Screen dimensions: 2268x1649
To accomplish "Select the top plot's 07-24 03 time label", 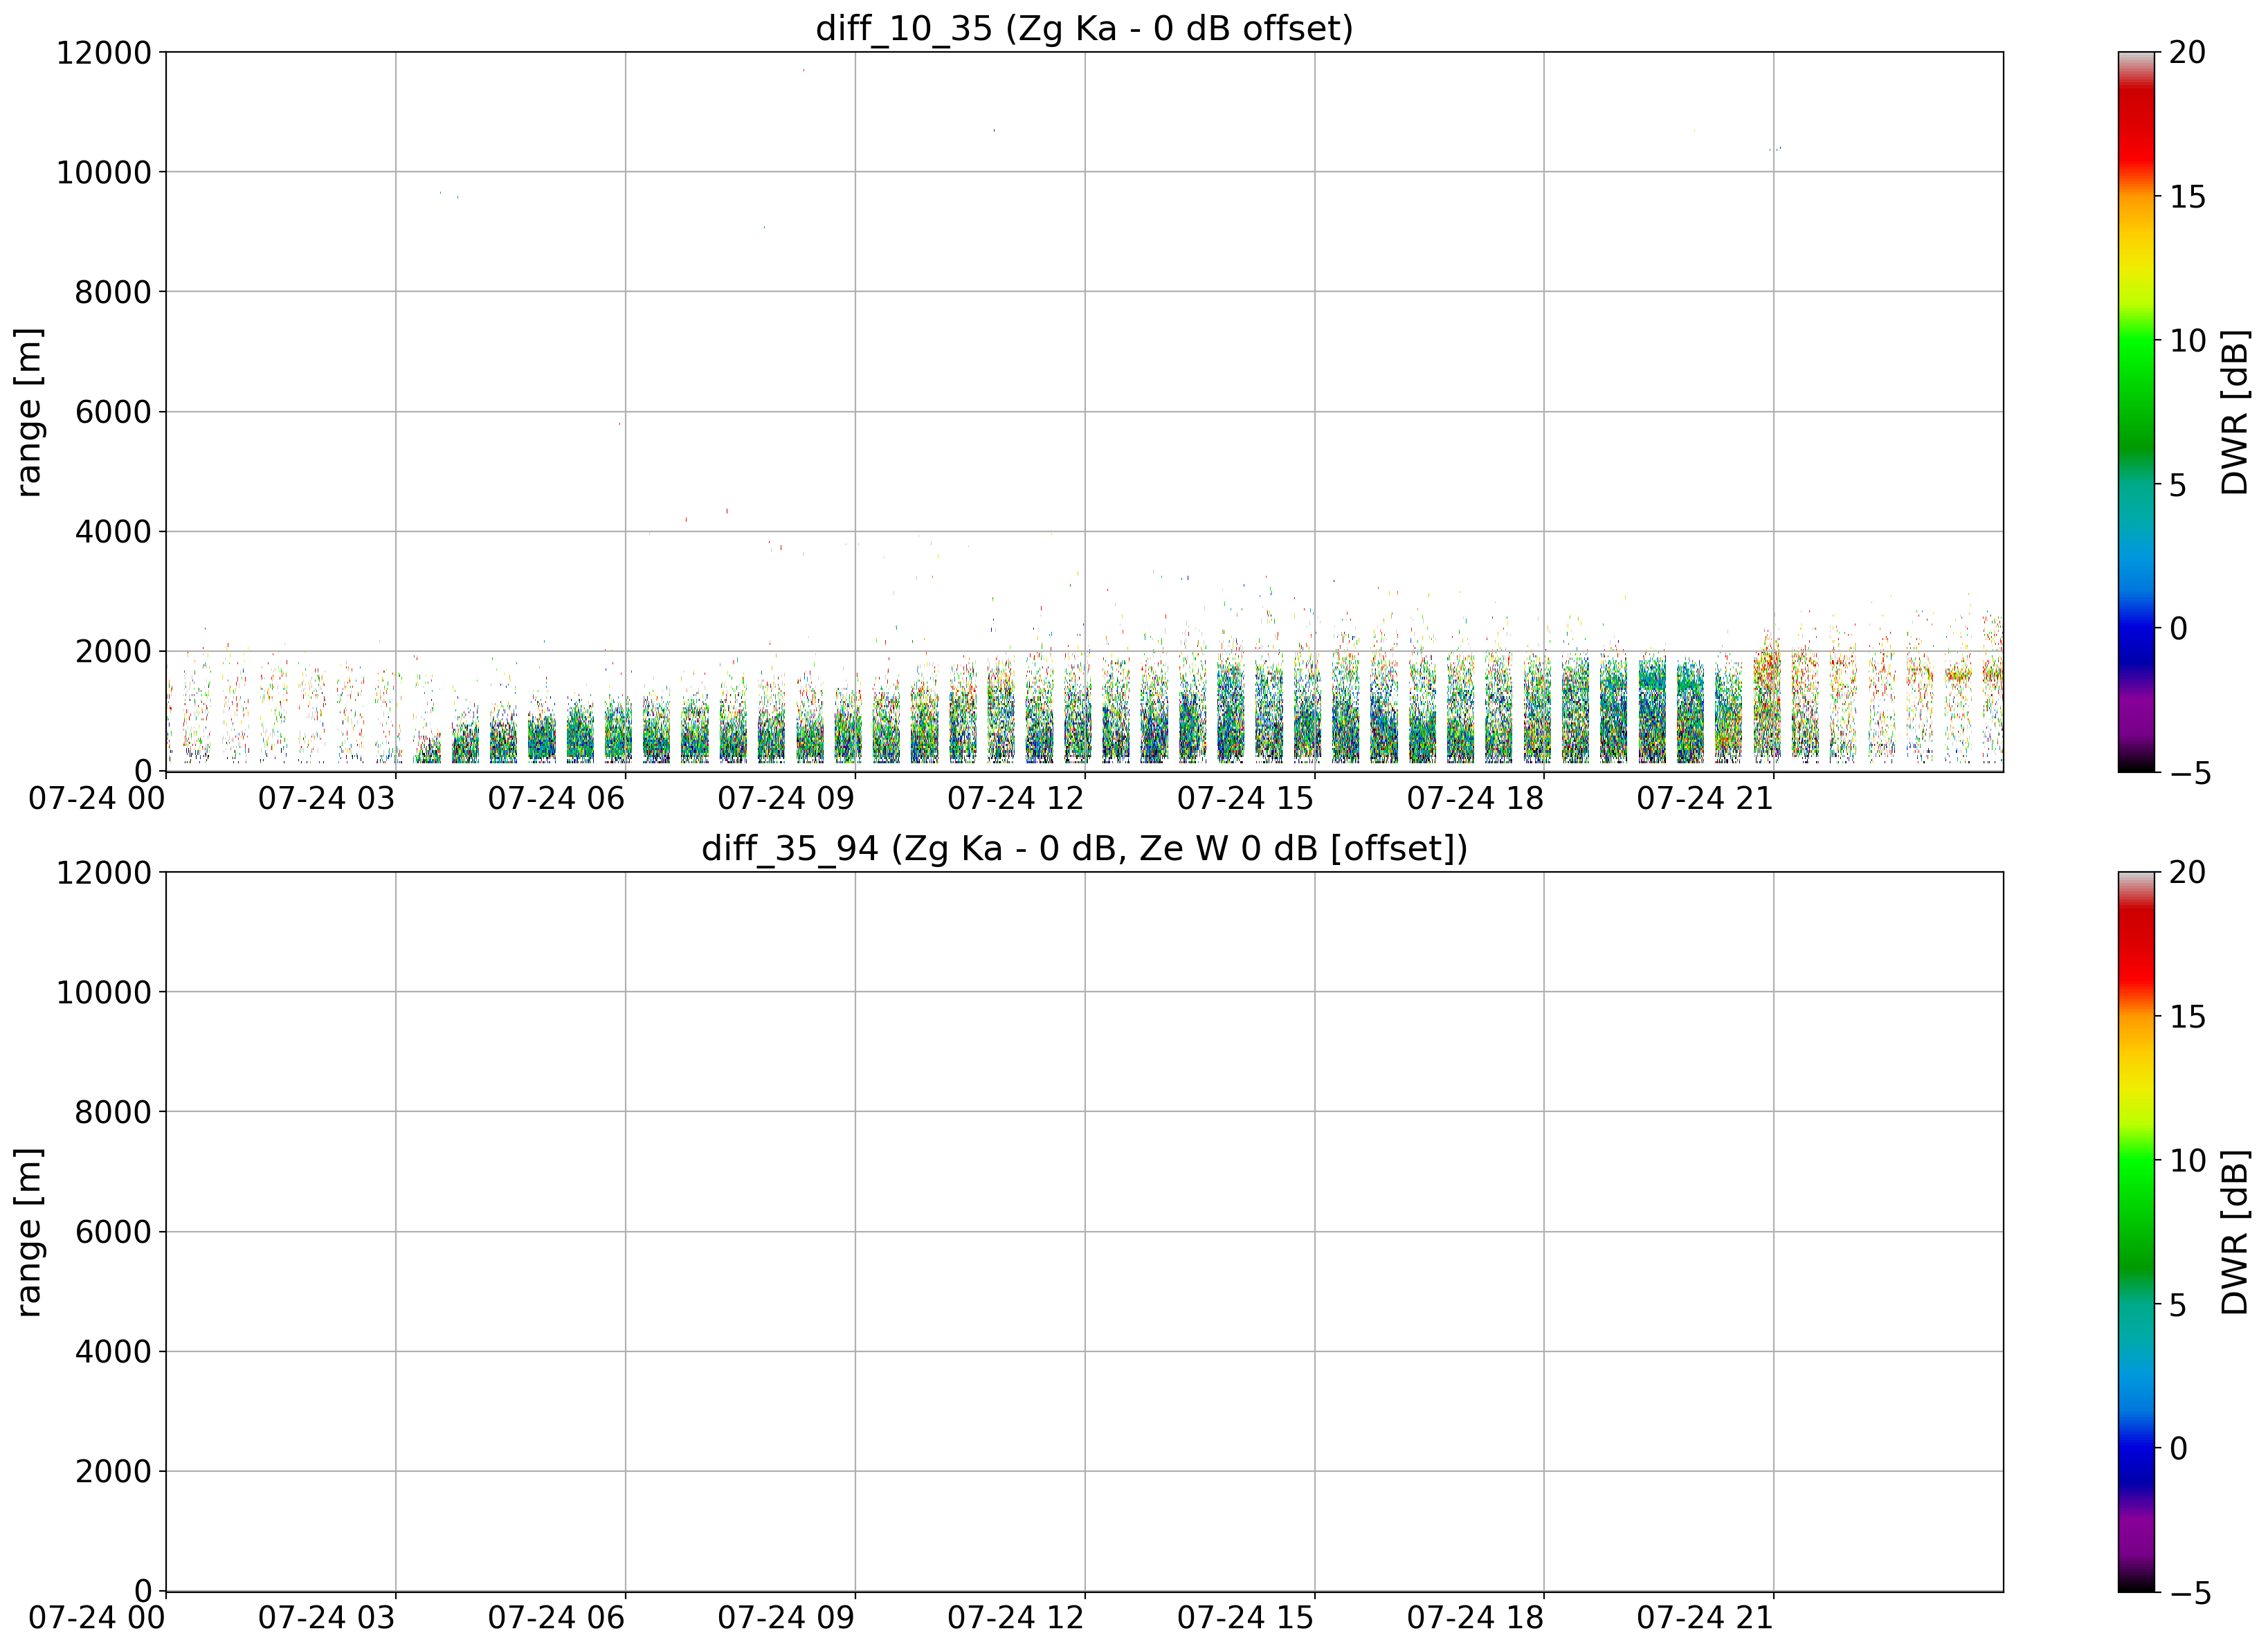I will [327, 799].
